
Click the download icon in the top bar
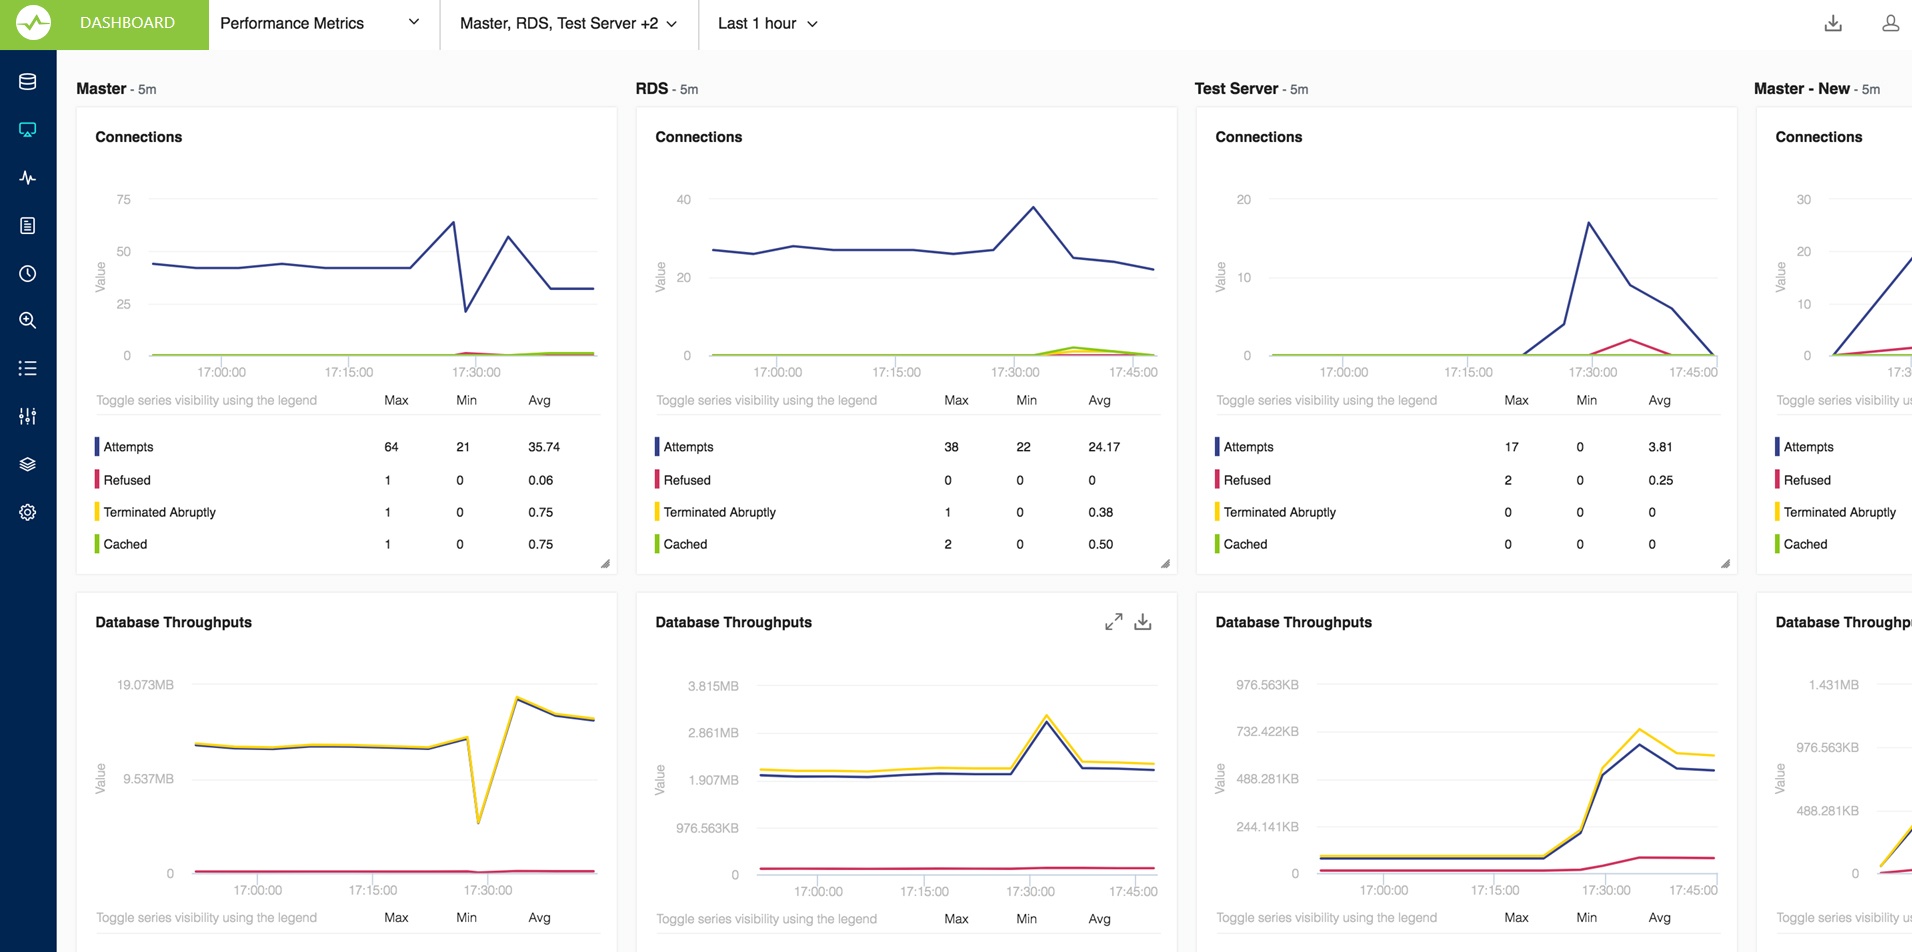(x=1833, y=23)
